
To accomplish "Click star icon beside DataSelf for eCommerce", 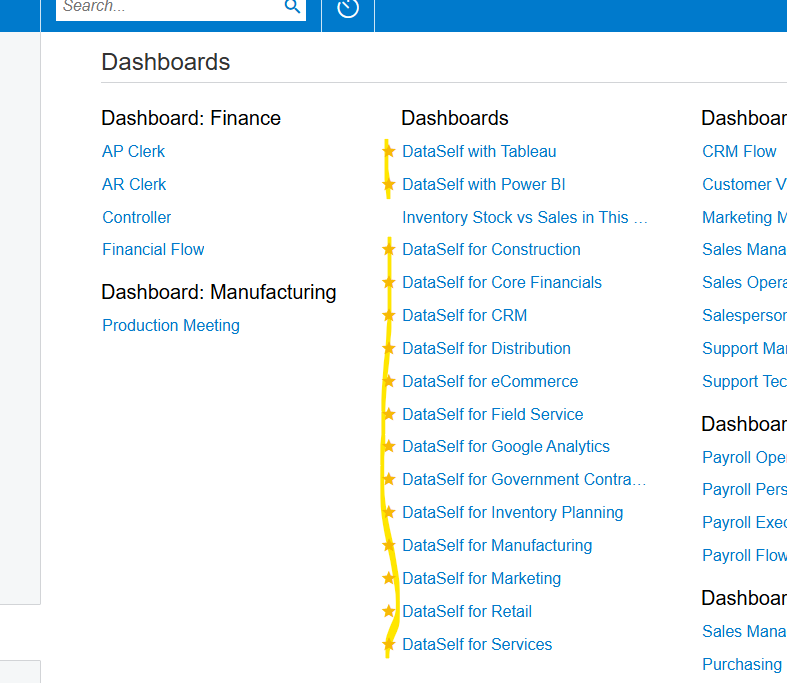I will [x=389, y=381].
